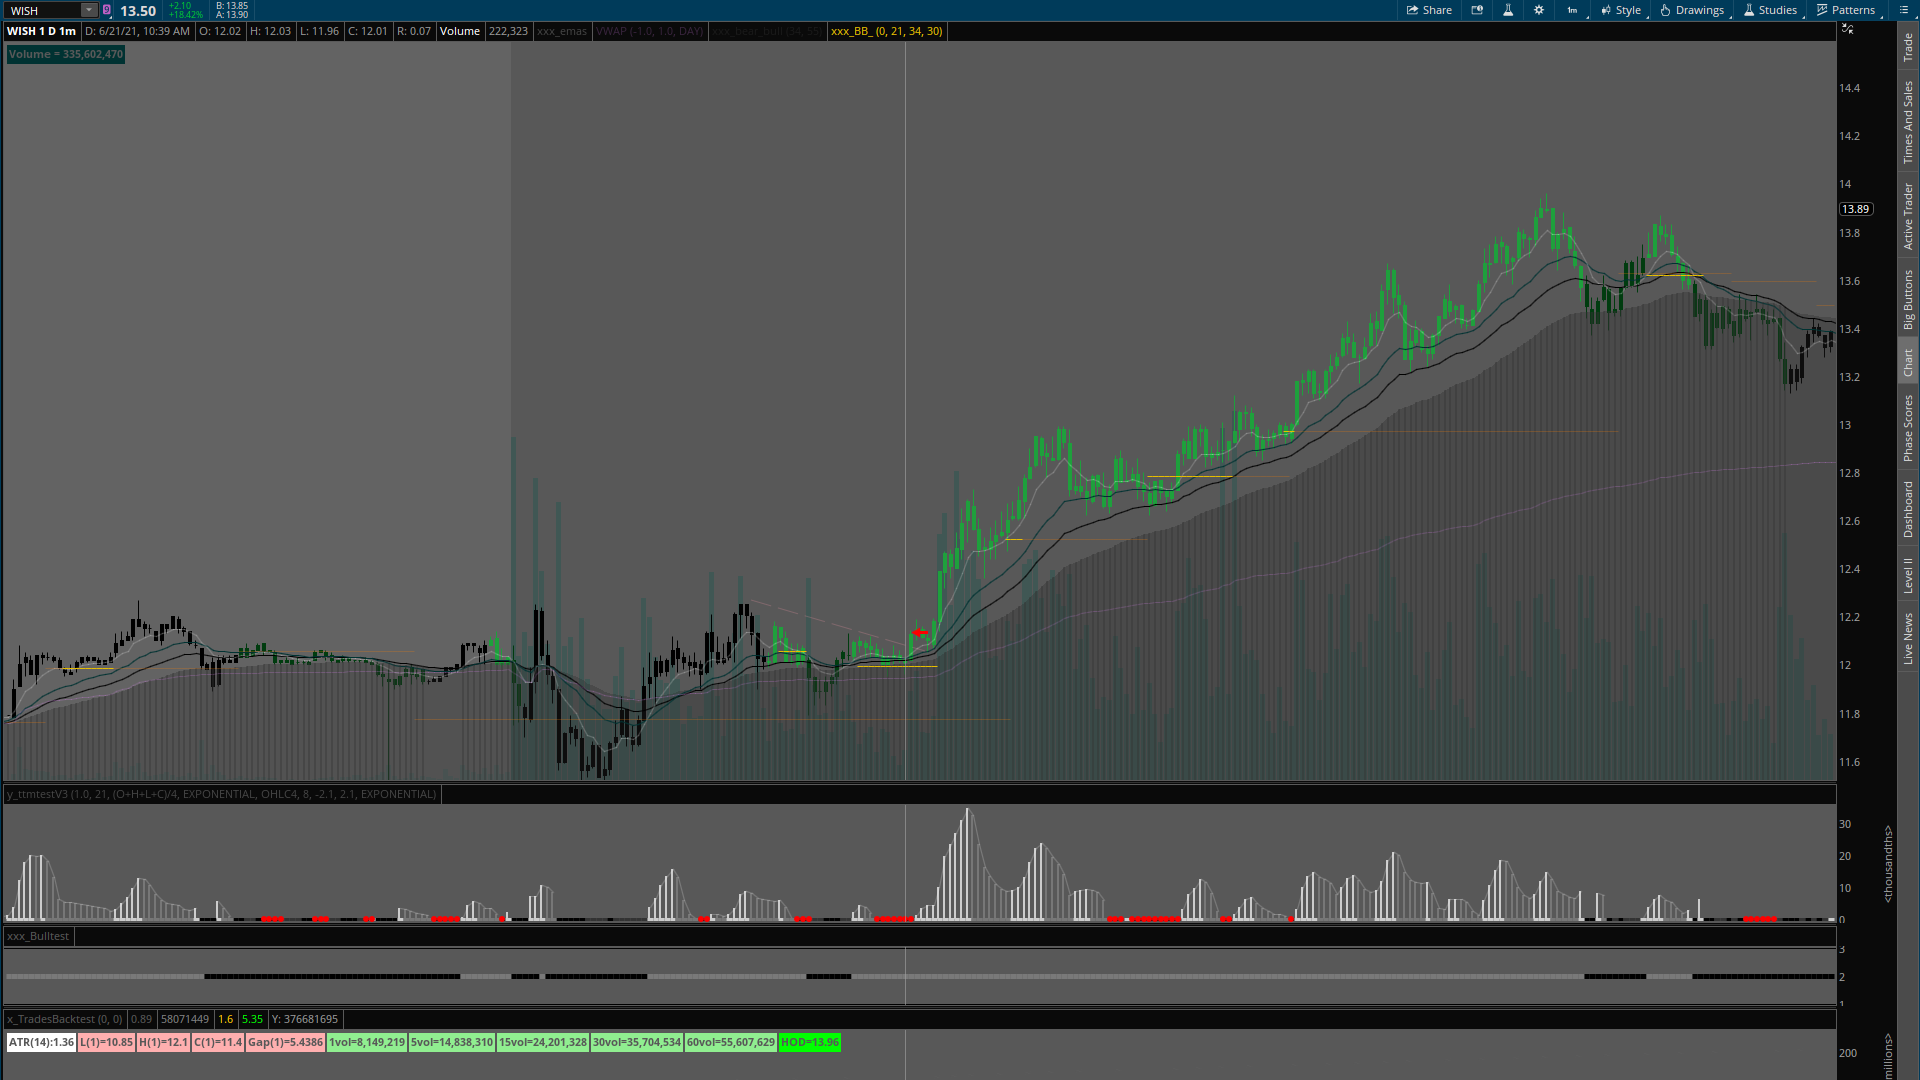Viewport: 1920px width, 1080px height.
Task: Expand the WISH symbol dropdown arrow
Action: 88,10
